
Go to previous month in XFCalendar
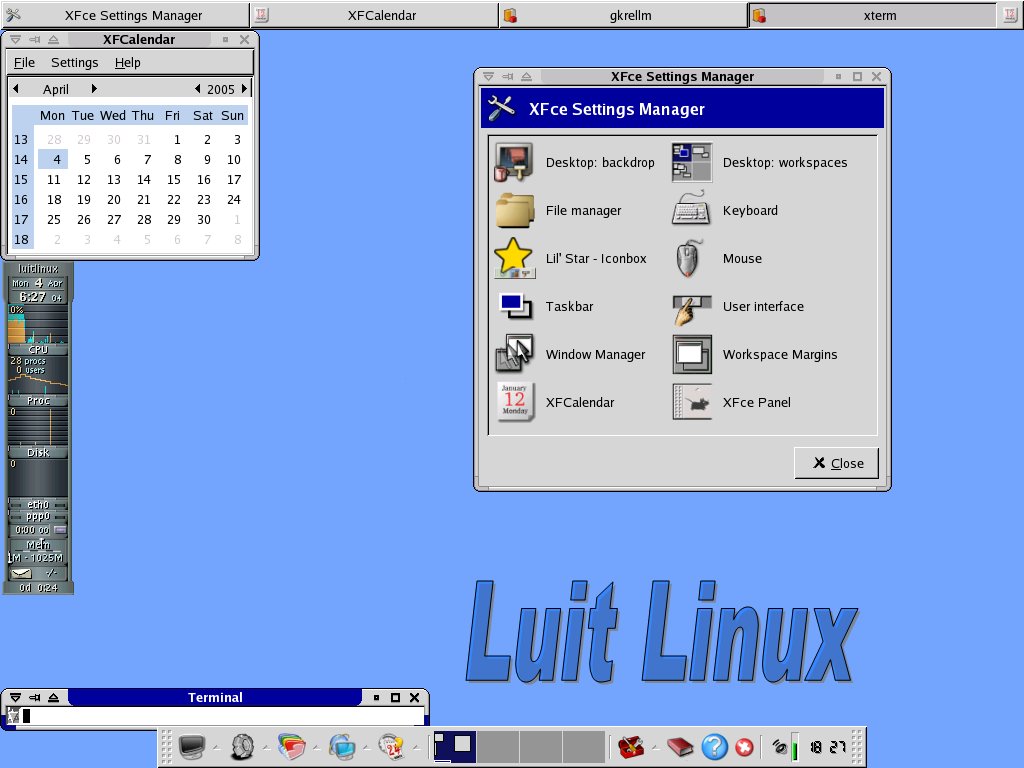16,88
